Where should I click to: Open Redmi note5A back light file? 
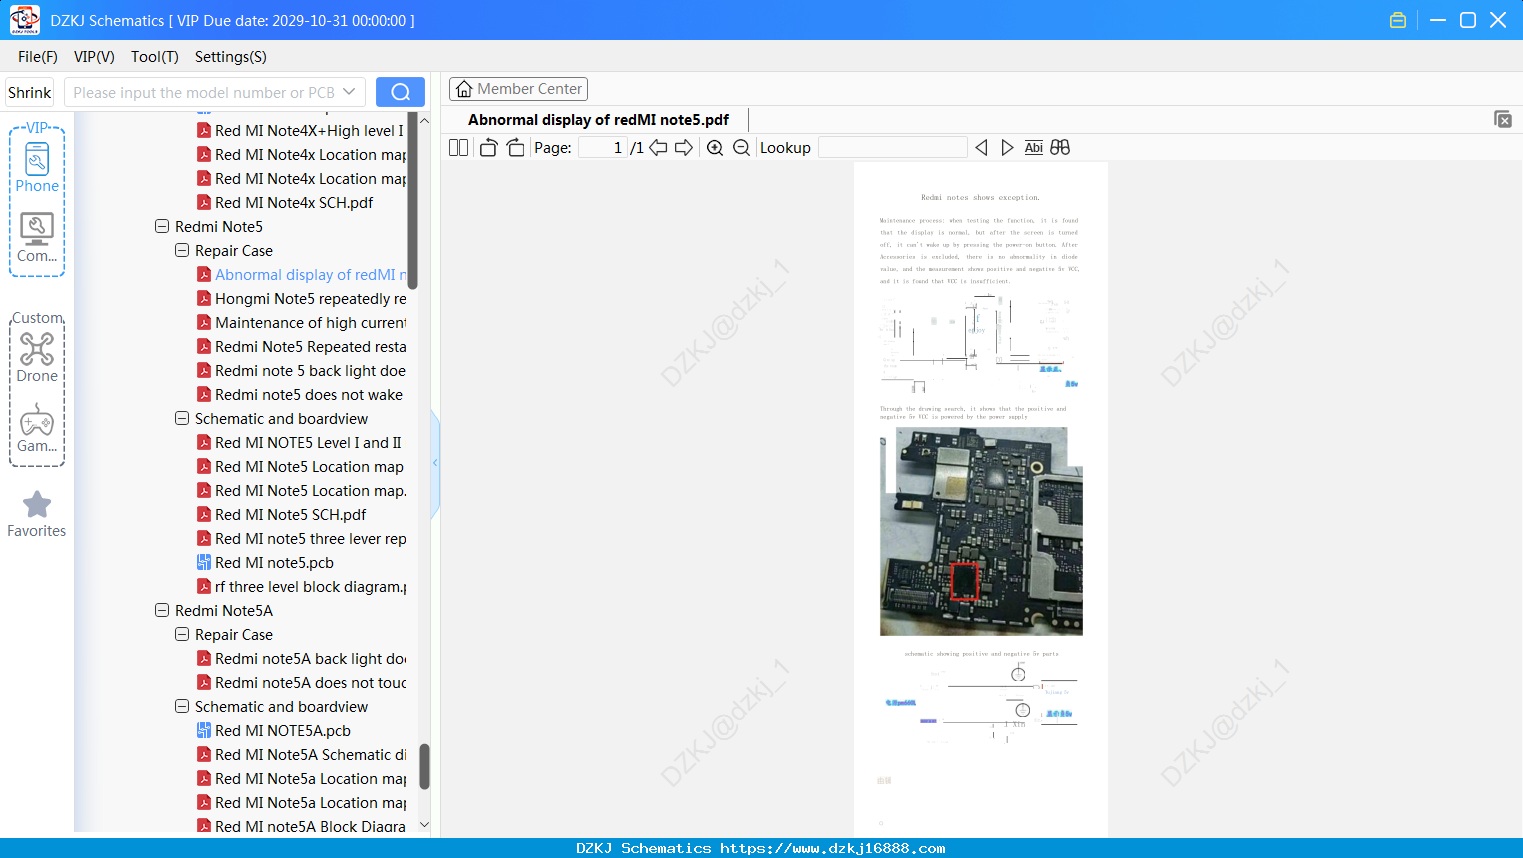[x=301, y=659]
